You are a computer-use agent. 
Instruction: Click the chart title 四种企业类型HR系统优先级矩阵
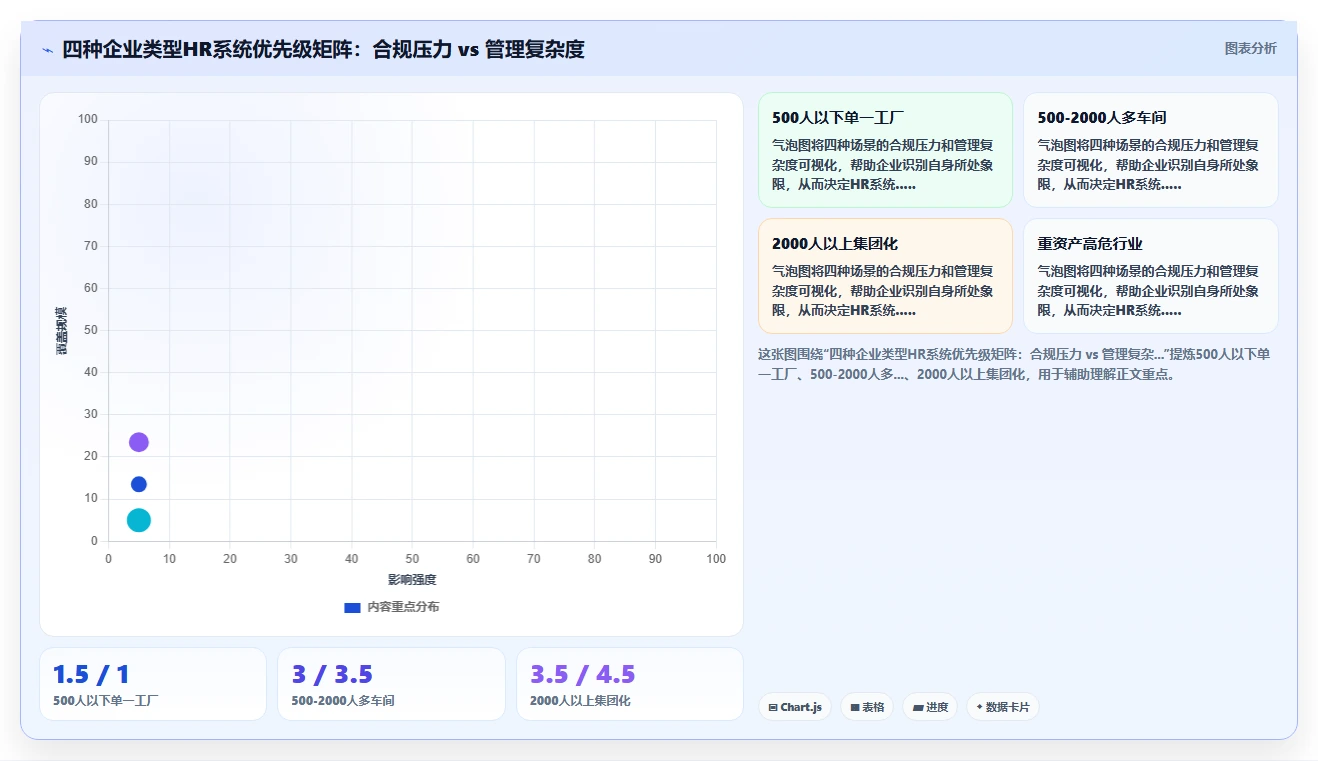[x=323, y=49]
